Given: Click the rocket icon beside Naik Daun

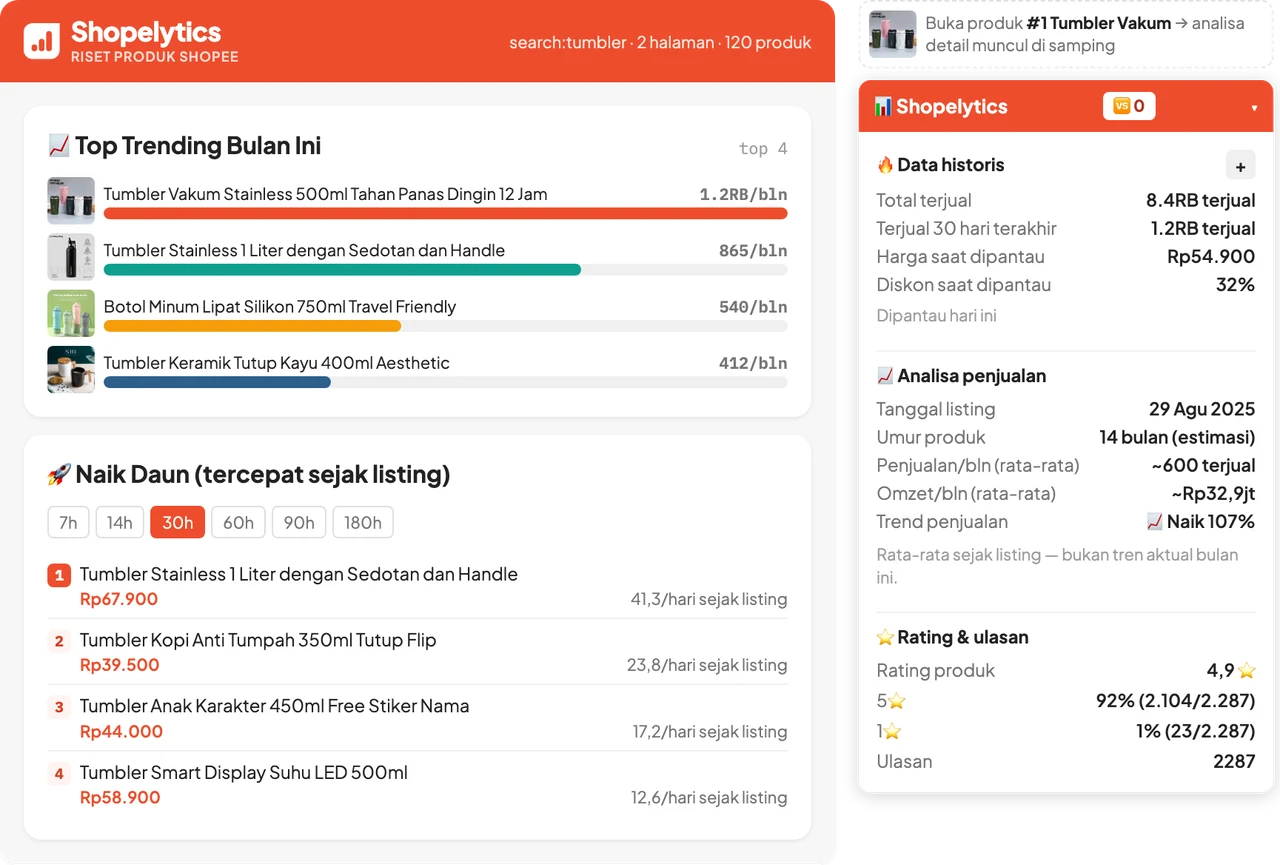Looking at the screenshot, I should point(59,474).
